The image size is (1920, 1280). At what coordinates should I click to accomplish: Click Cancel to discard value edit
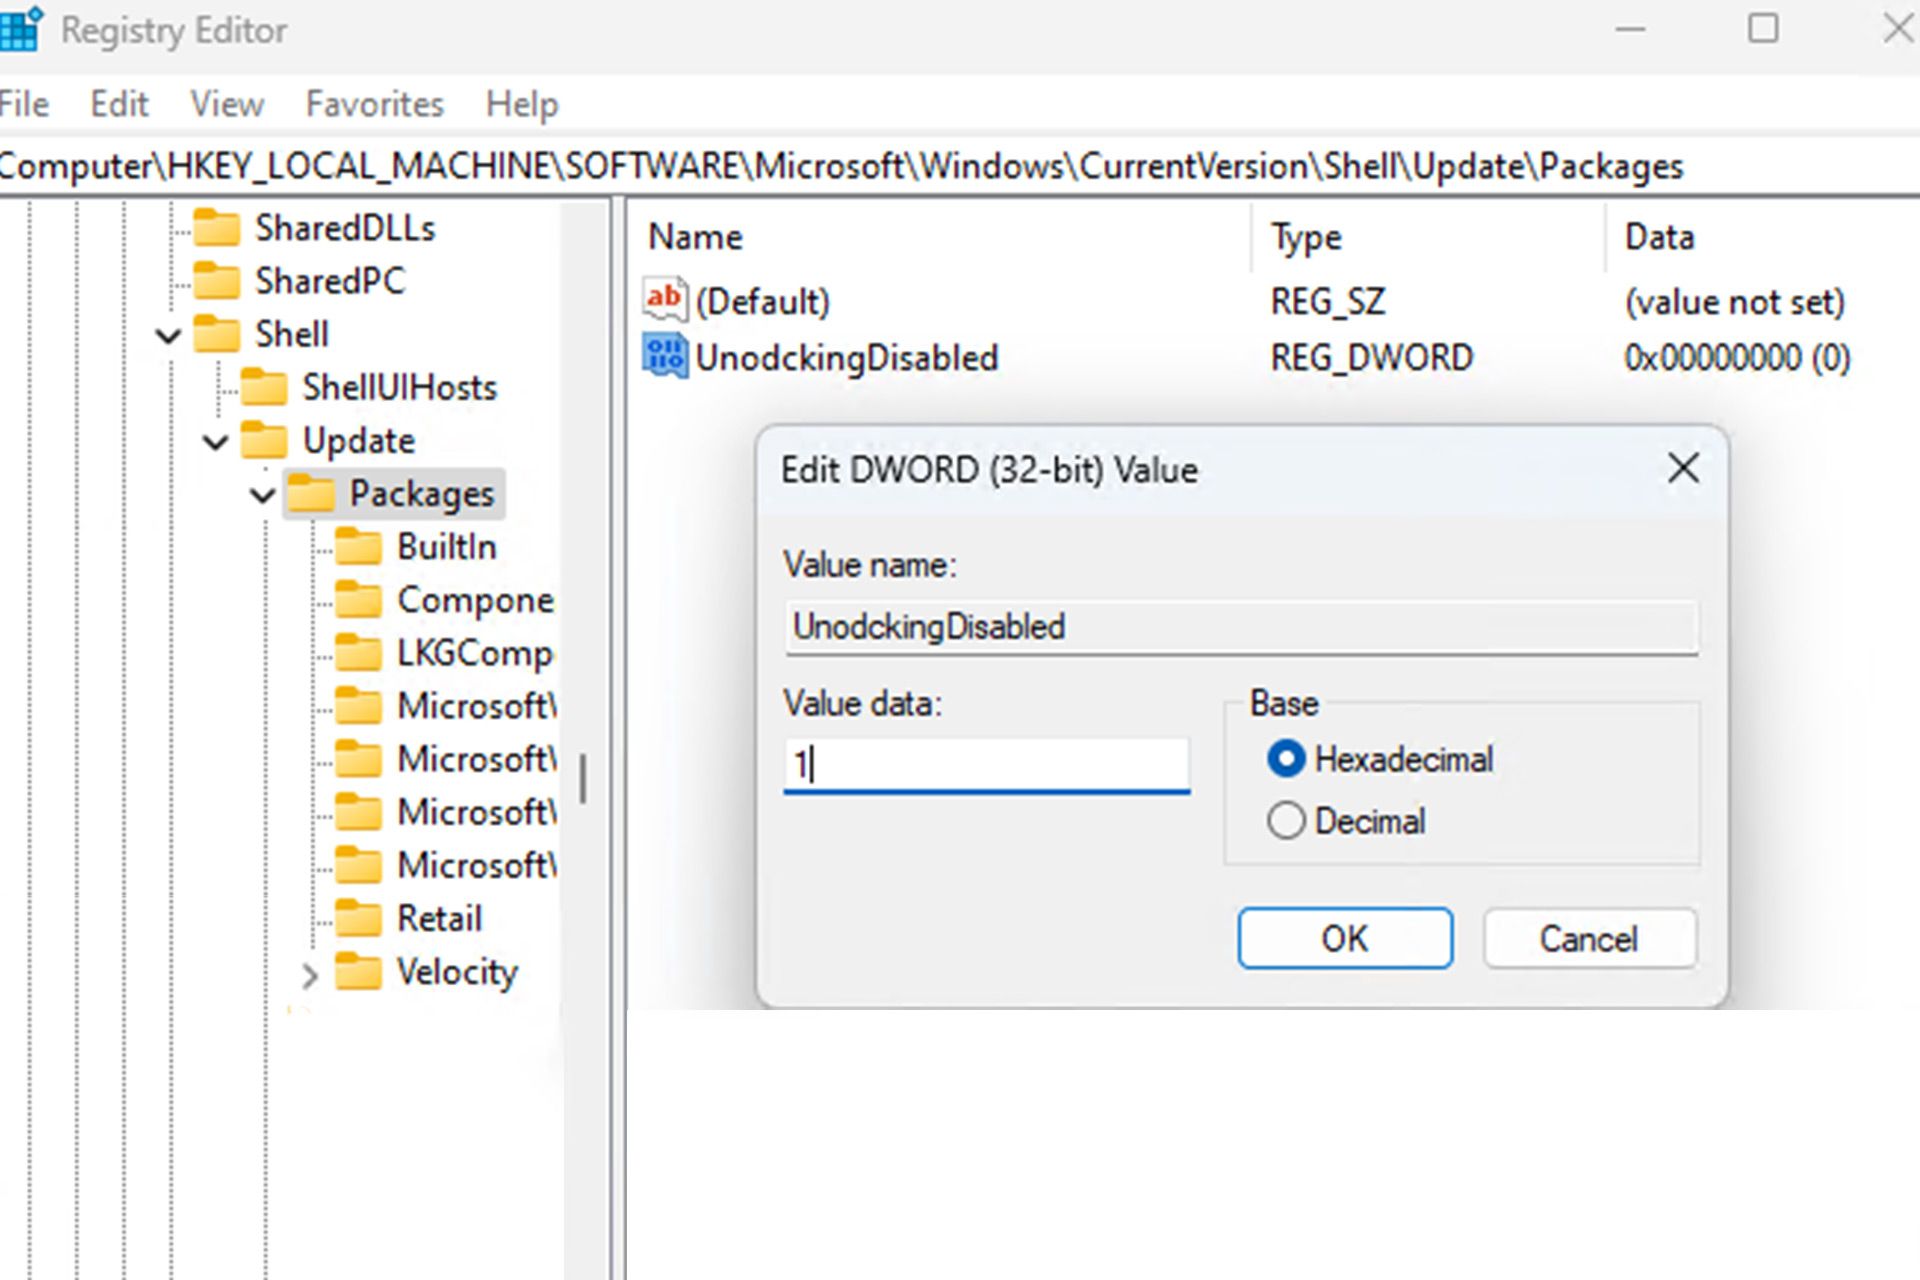[x=1589, y=940]
